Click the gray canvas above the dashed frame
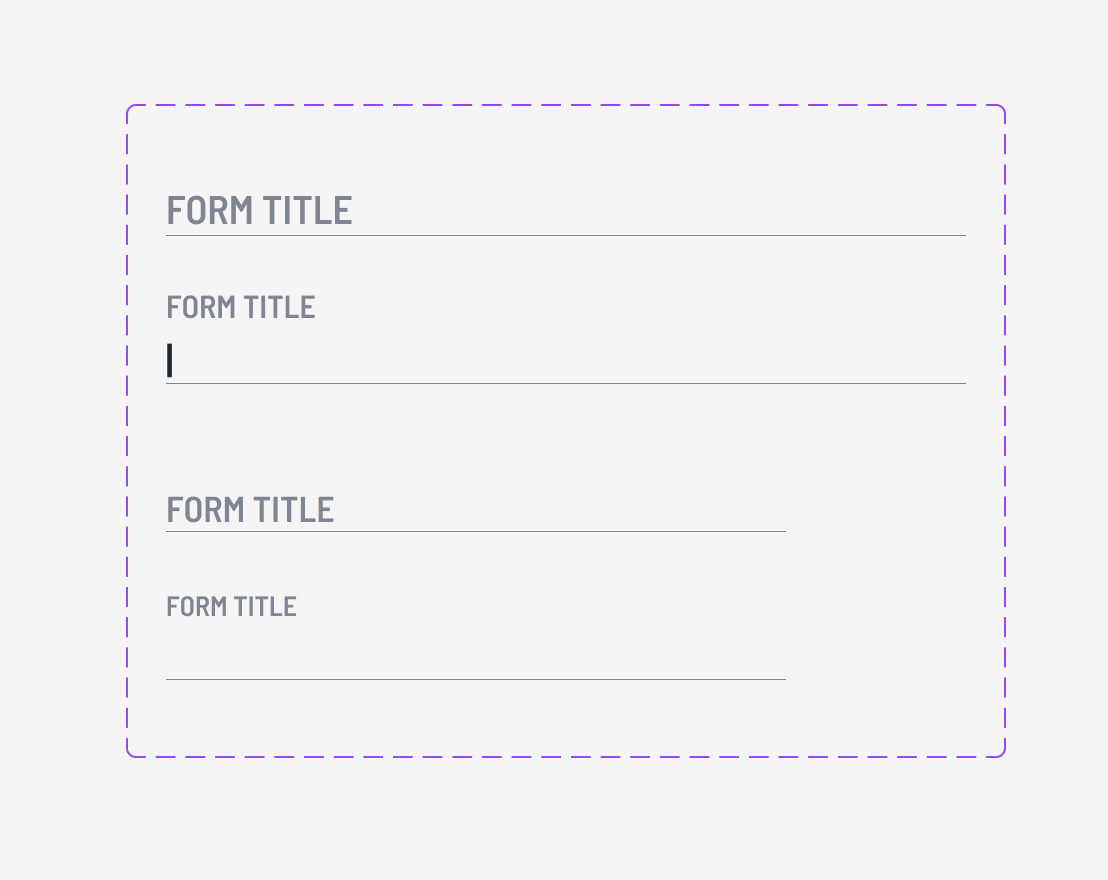This screenshot has width=1108, height=880. pyautogui.click(x=554, y=50)
